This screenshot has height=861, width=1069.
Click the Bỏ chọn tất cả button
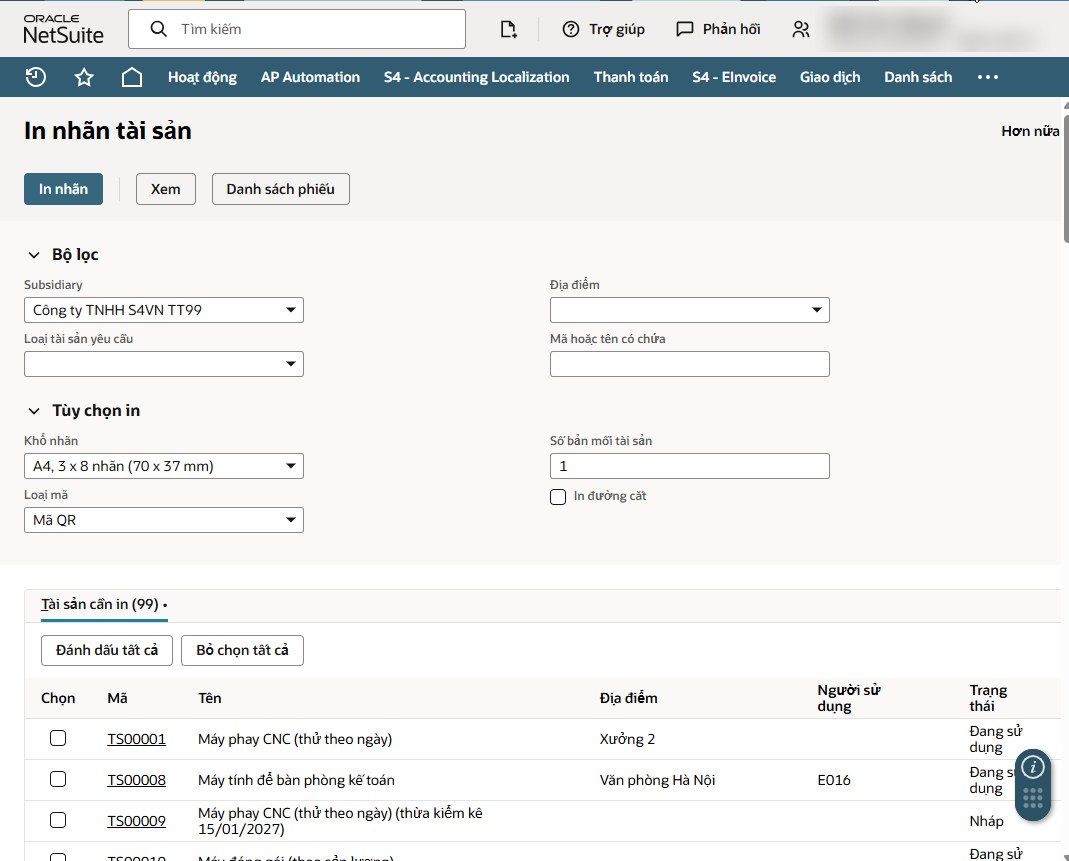click(243, 650)
